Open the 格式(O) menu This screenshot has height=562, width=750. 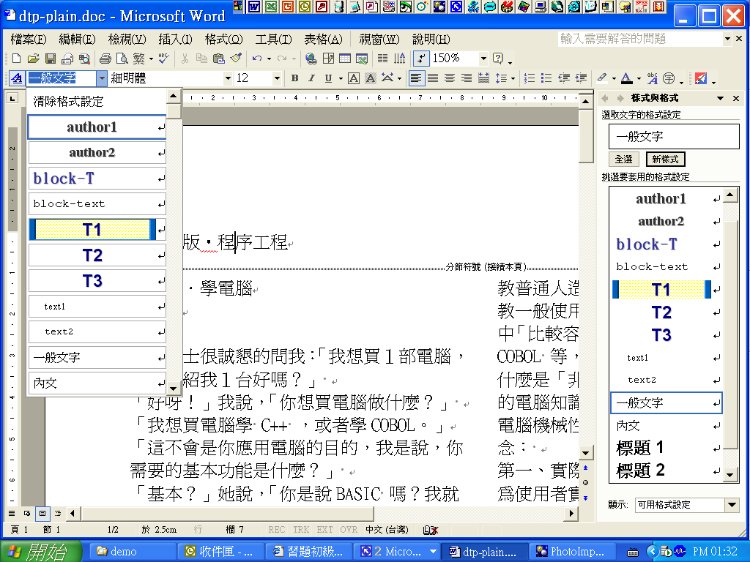tap(223, 39)
